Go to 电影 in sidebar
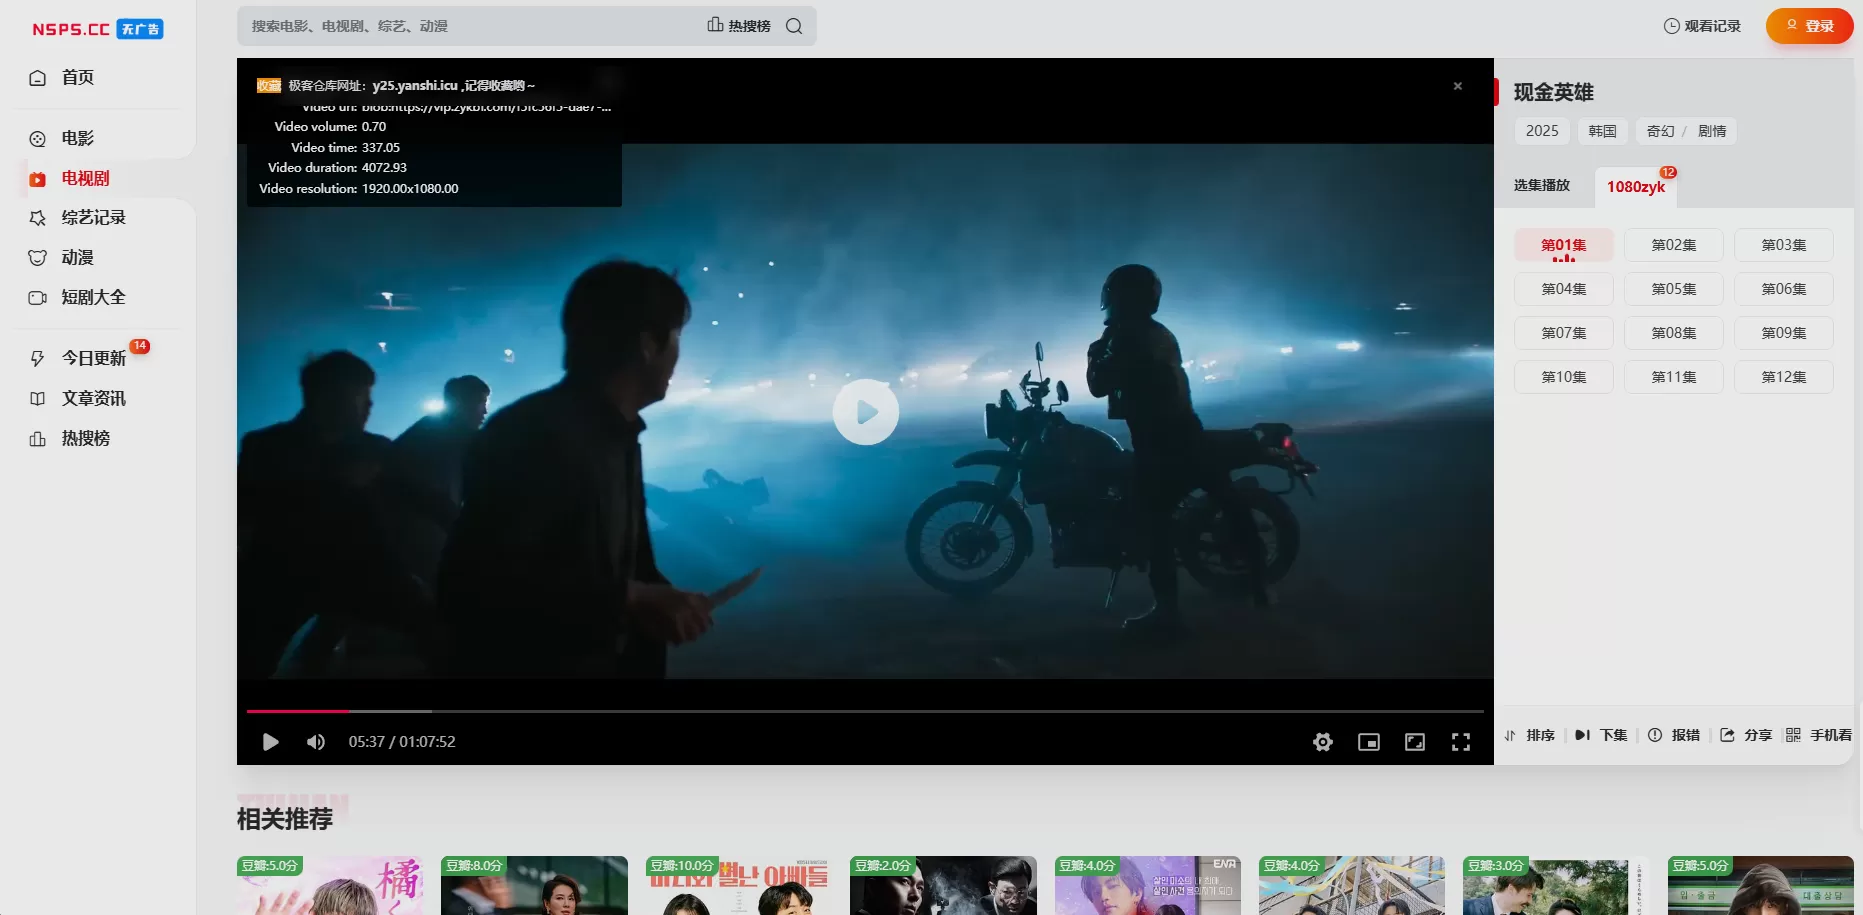1863x915 pixels. [78, 138]
